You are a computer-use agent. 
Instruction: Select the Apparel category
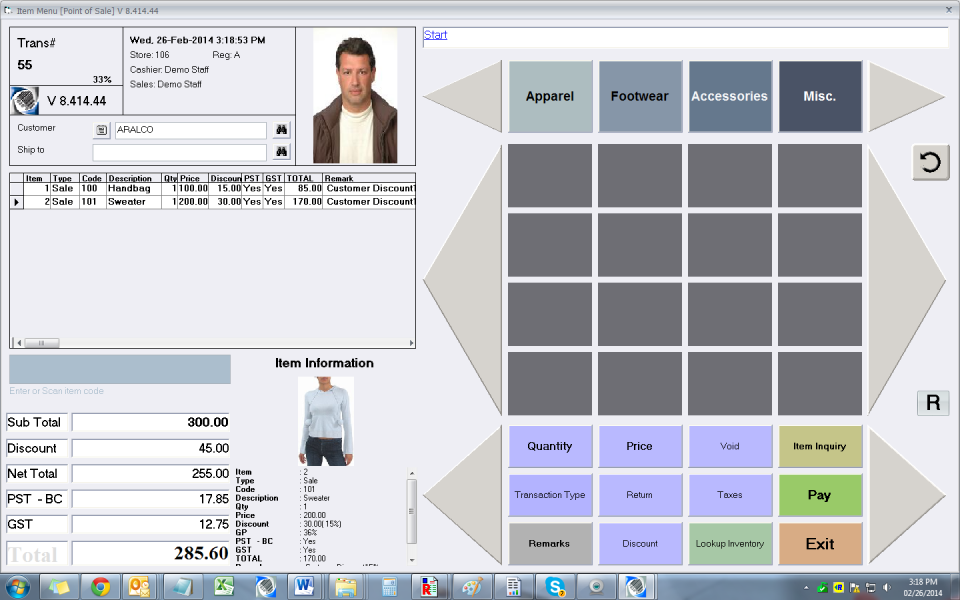point(550,96)
